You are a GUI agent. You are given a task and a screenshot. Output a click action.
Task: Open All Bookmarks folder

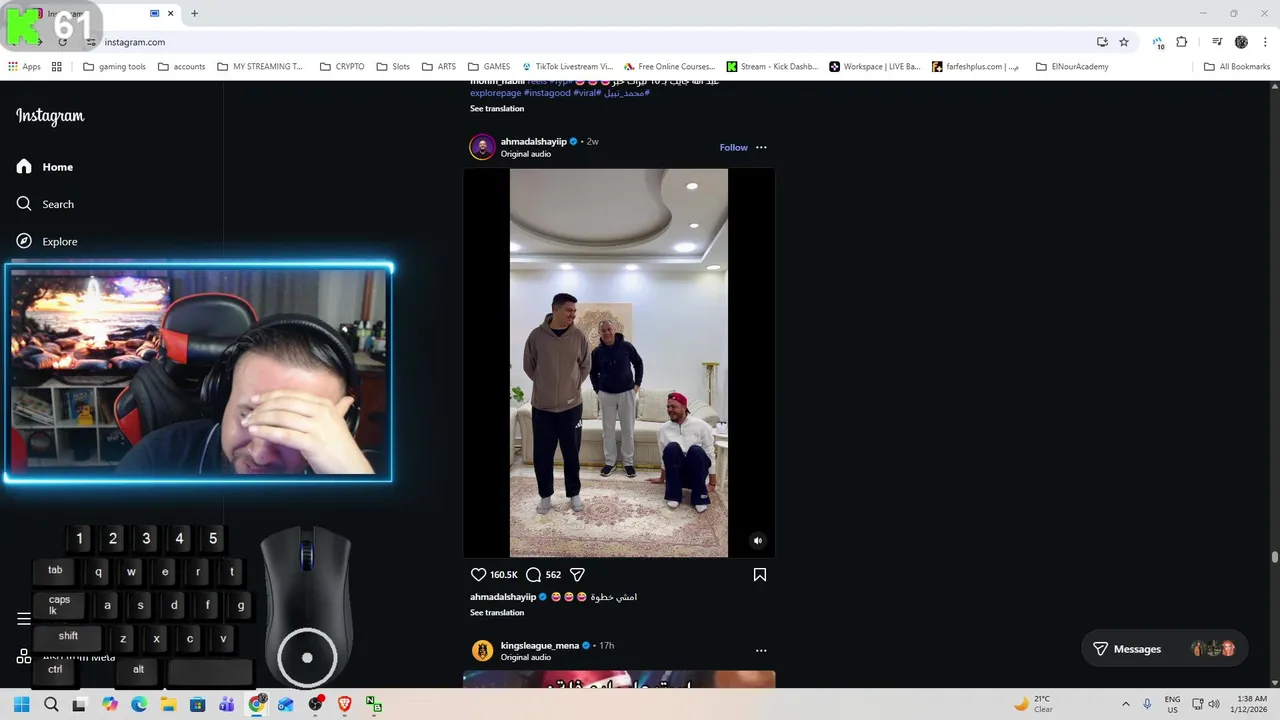point(1237,67)
